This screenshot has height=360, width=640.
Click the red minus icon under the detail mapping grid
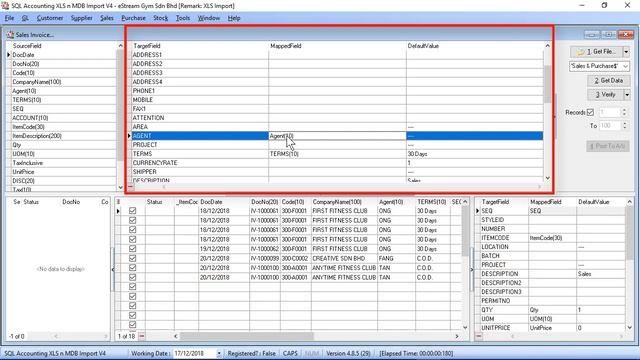coord(479,336)
